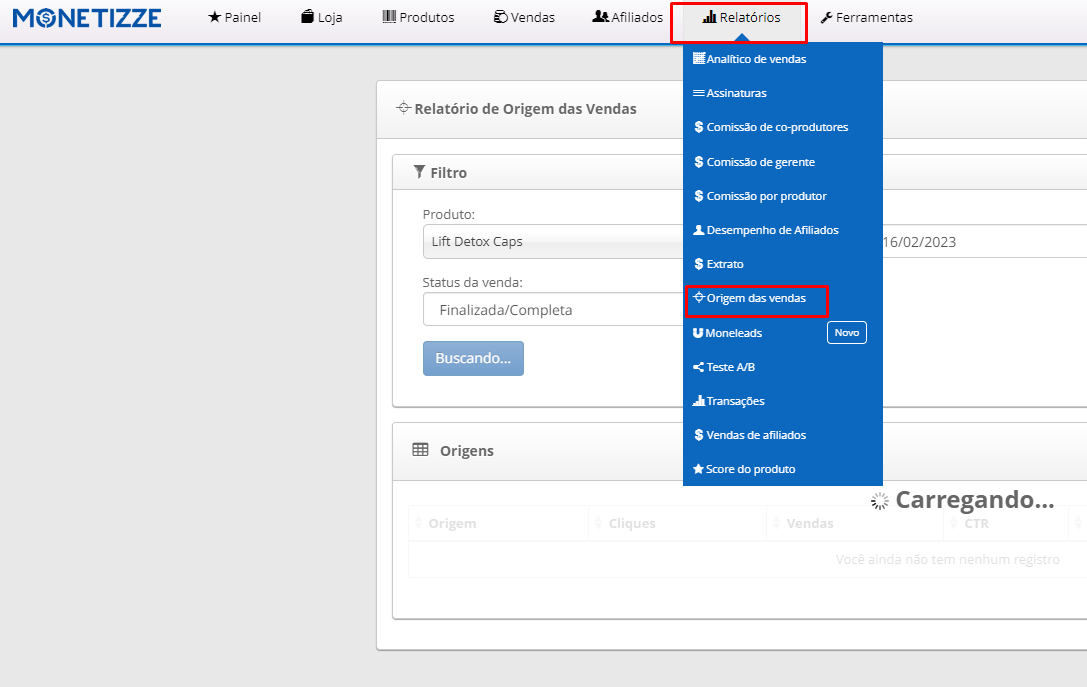
Task: Click the wrench icon for Ferramentas
Action: pos(827,17)
